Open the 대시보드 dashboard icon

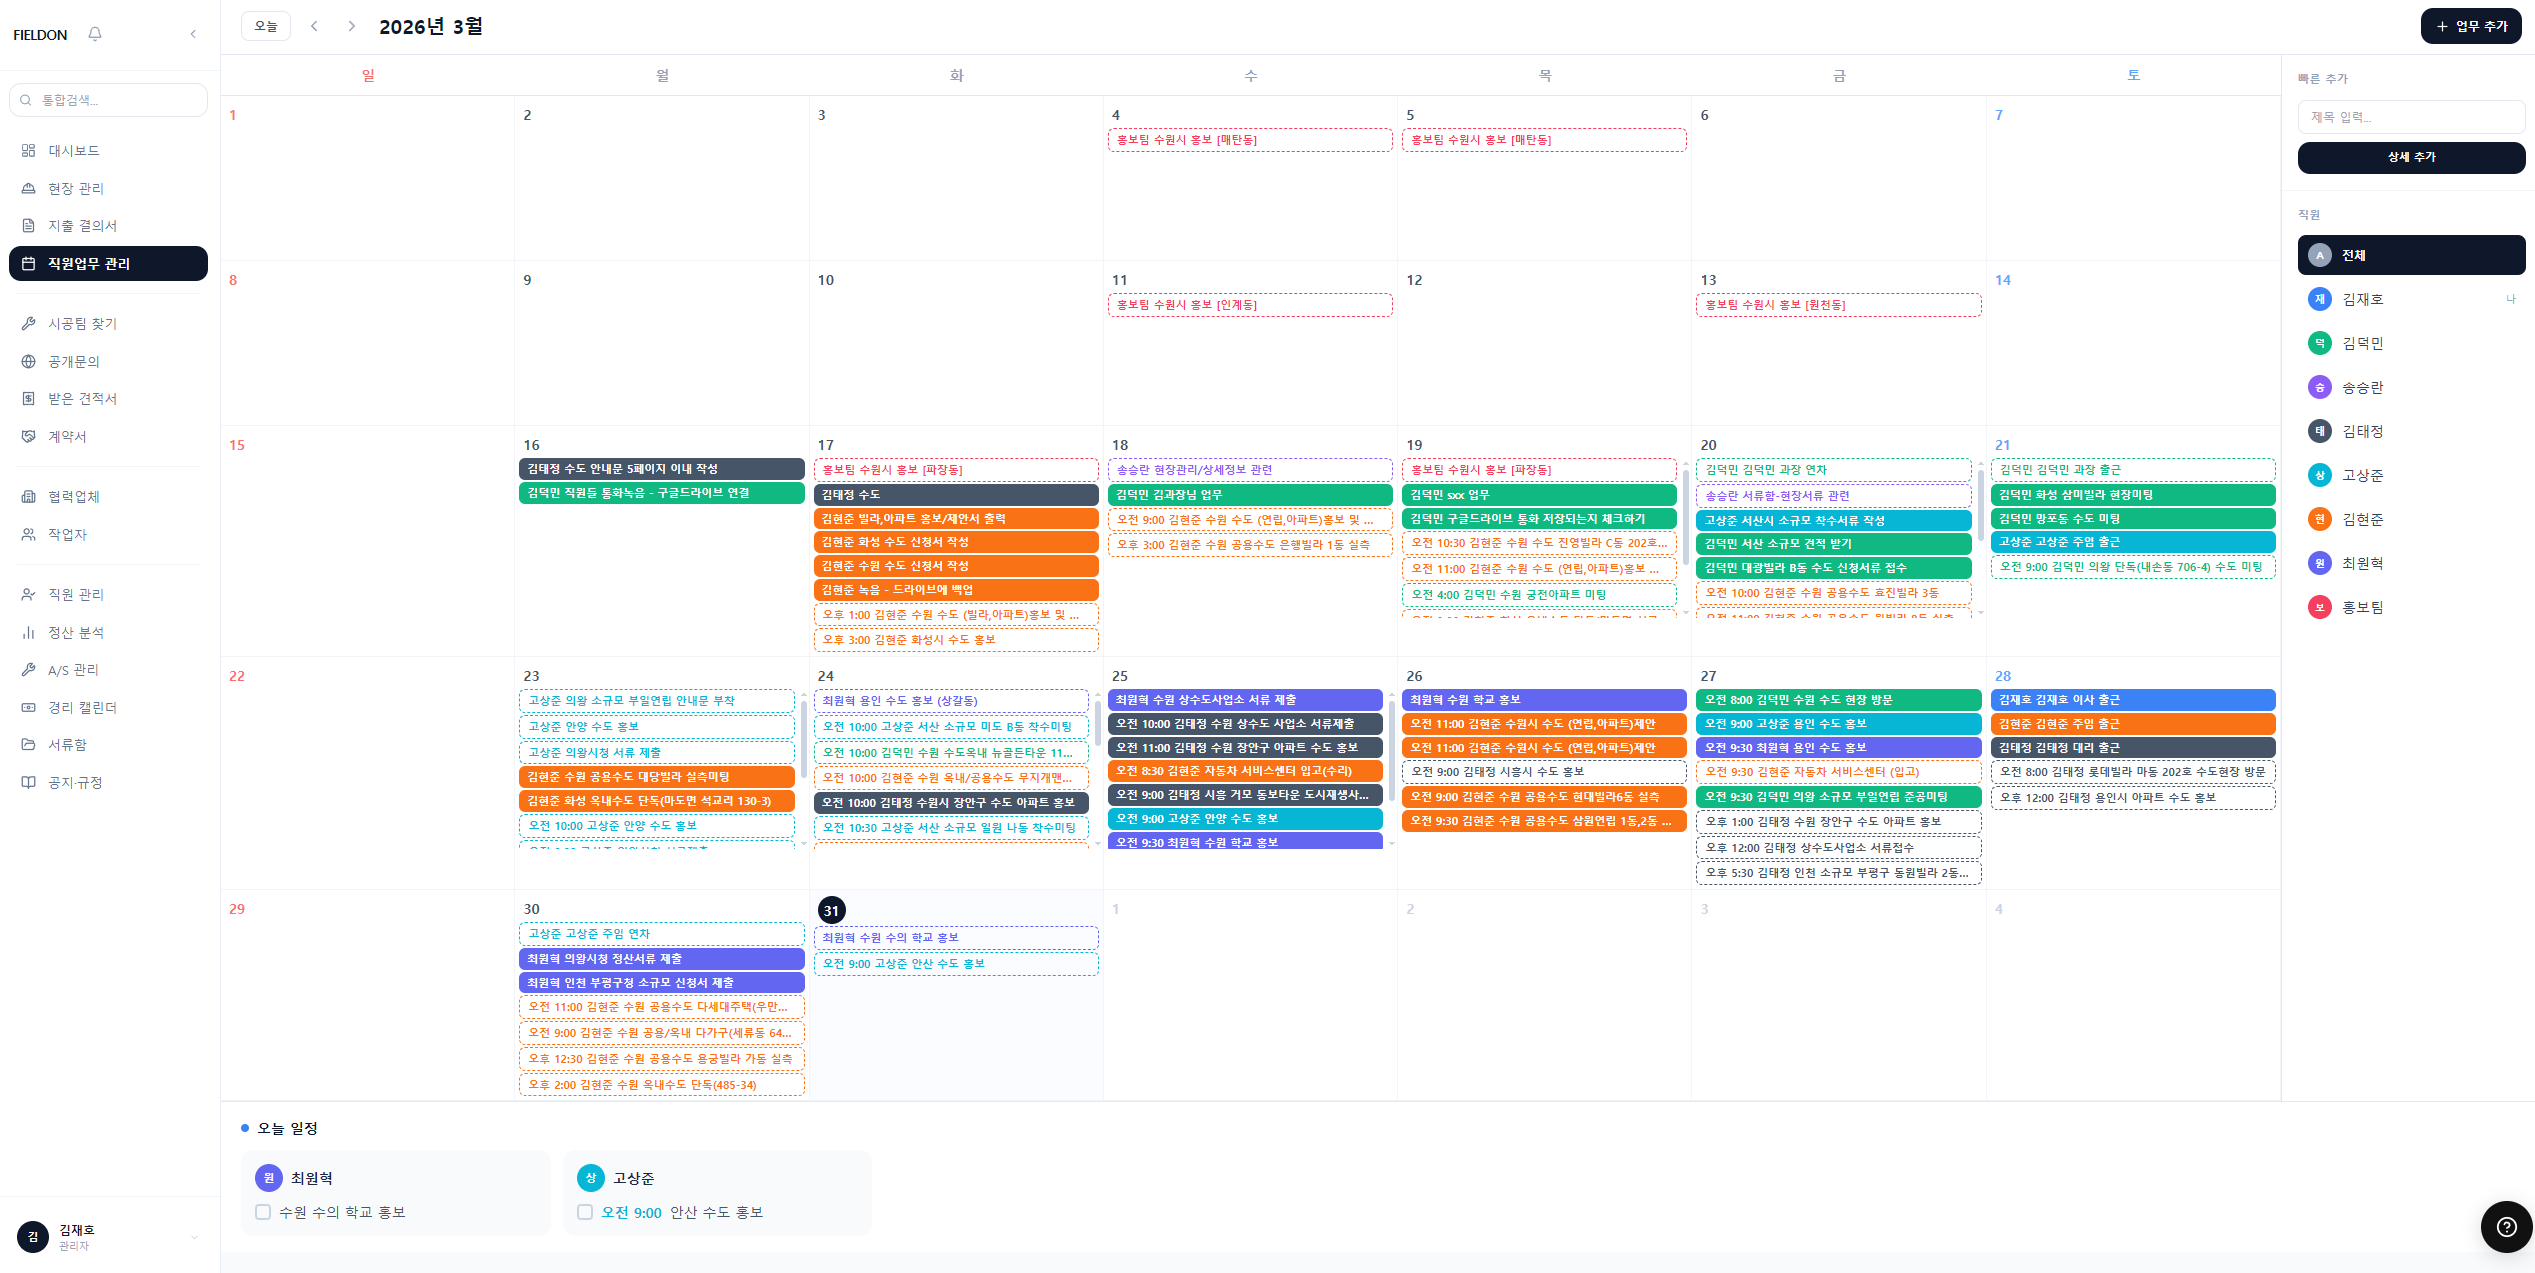[28, 151]
